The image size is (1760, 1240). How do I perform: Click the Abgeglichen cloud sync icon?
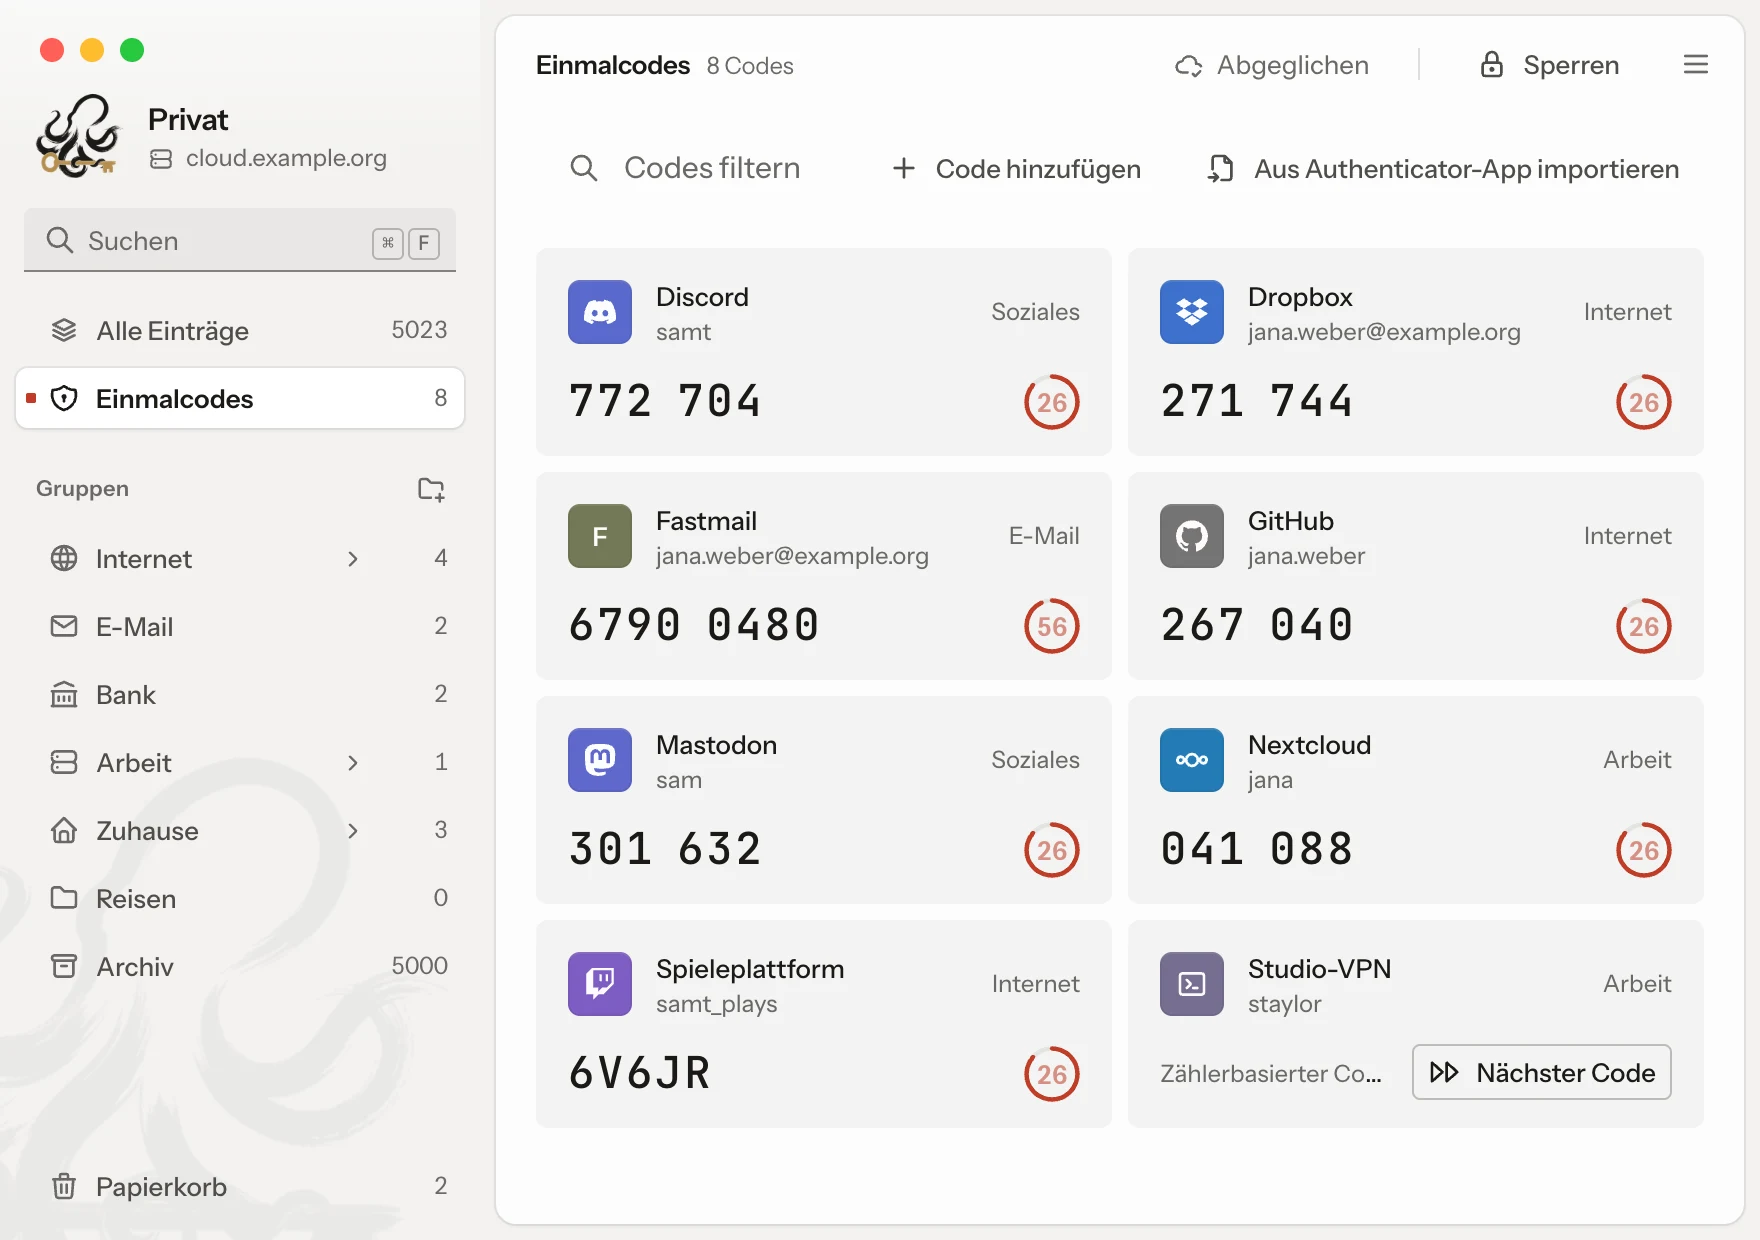[1188, 66]
